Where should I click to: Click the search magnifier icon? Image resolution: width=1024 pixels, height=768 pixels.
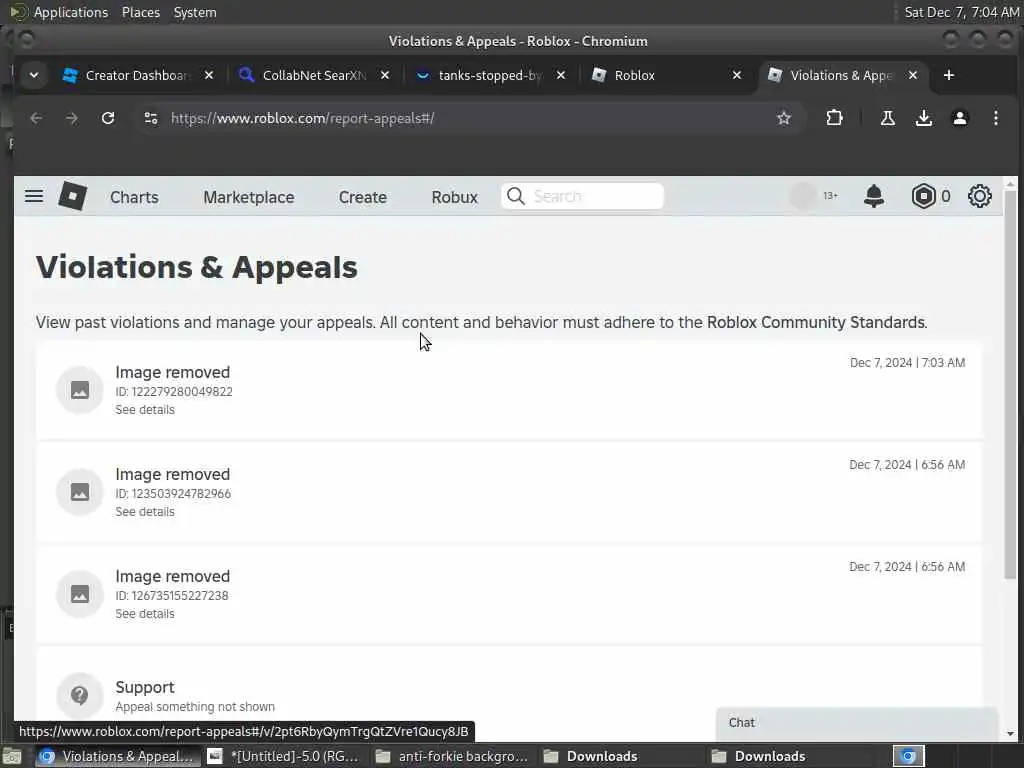(x=516, y=196)
